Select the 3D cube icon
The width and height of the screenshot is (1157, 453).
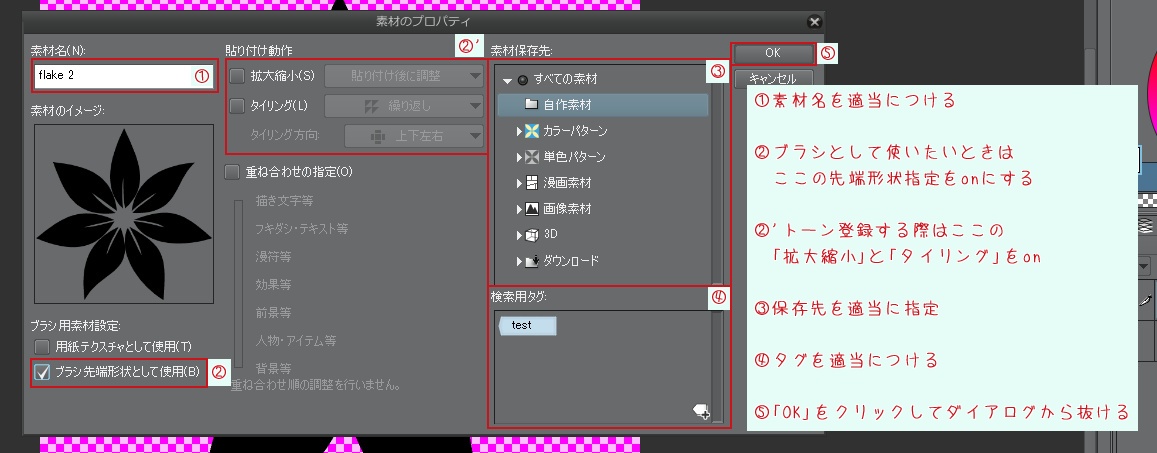coord(532,235)
